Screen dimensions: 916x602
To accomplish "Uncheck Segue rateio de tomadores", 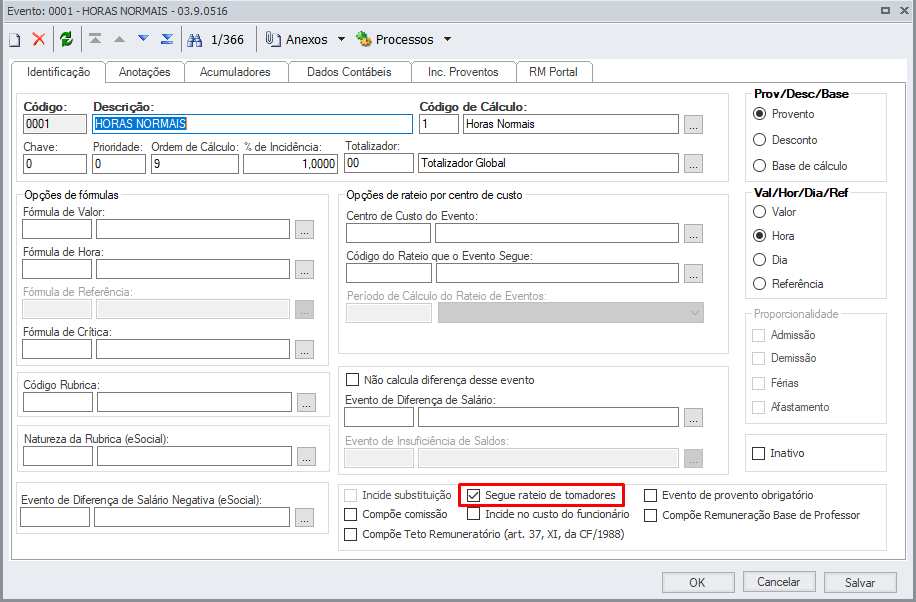I will coord(473,496).
